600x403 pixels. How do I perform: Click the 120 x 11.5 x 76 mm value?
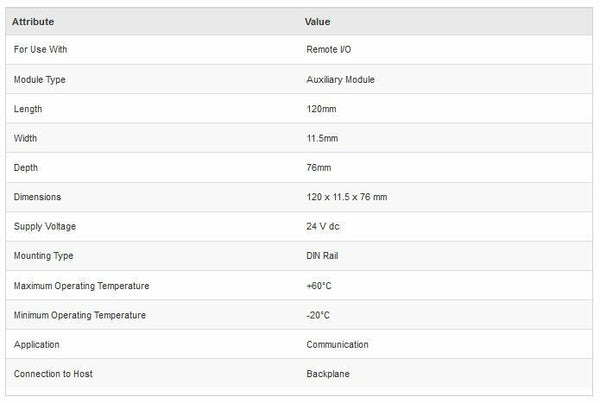(x=346, y=197)
